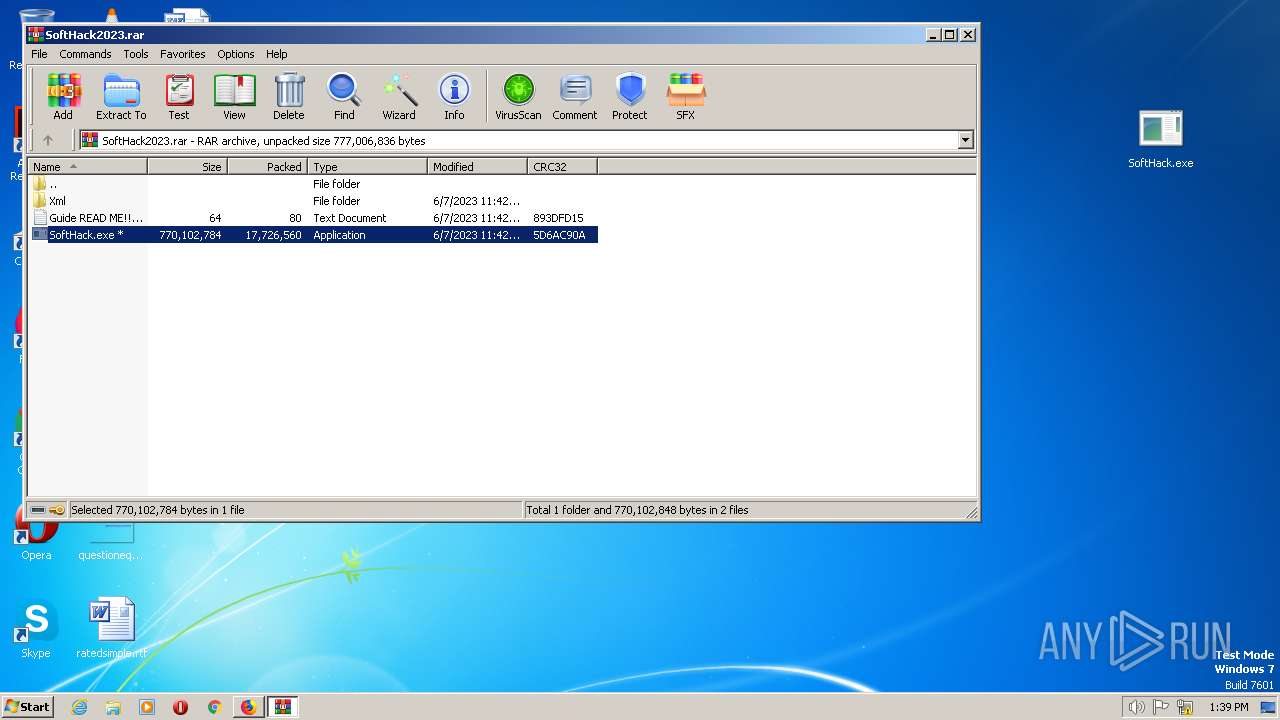Viewport: 1280px width, 720px height.
Task: Open Firefox from the taskbar
Action: pos(248,707)
